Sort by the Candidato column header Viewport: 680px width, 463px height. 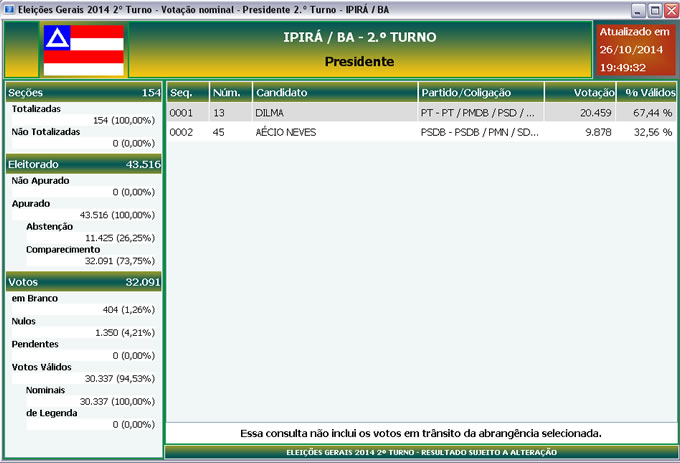coord(335,92)
